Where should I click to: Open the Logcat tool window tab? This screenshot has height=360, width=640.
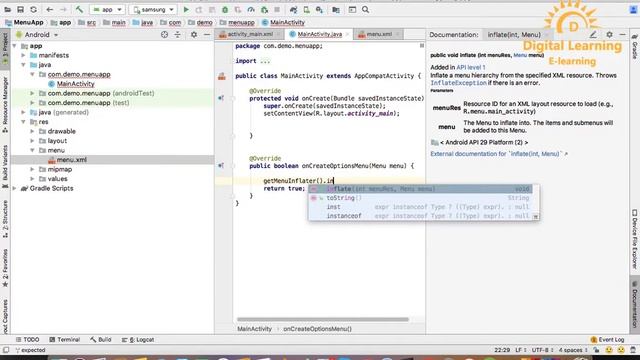[138, 339]
